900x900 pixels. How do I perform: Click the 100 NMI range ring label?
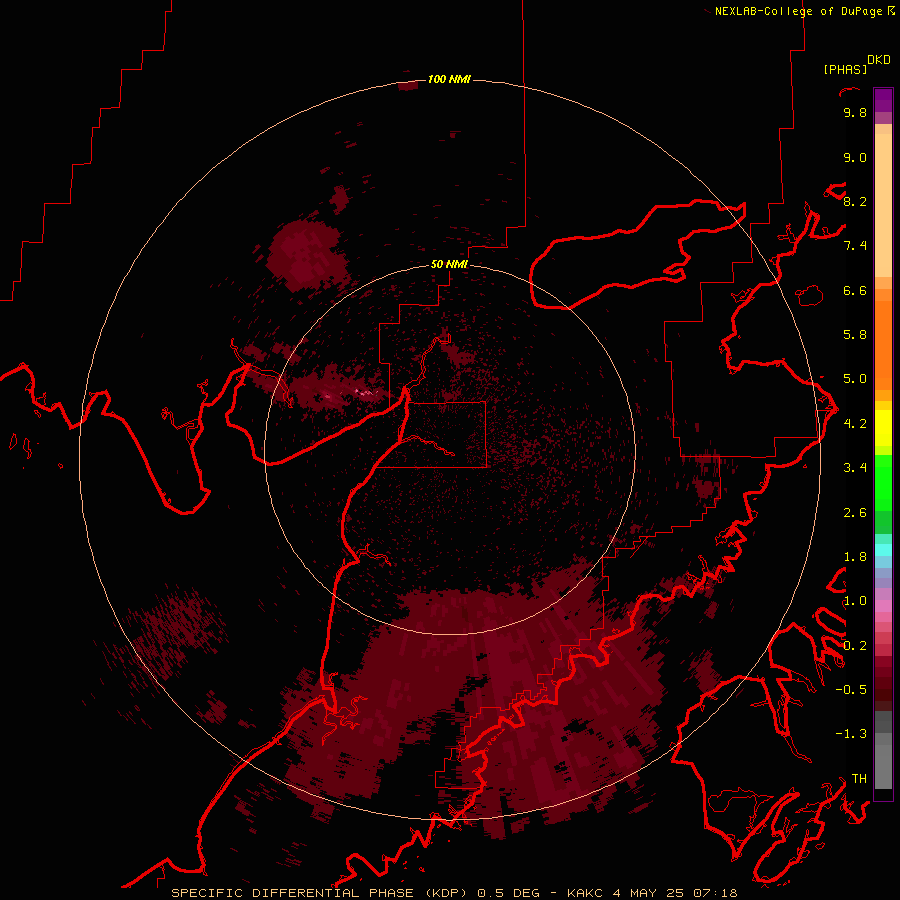point(449,79)
